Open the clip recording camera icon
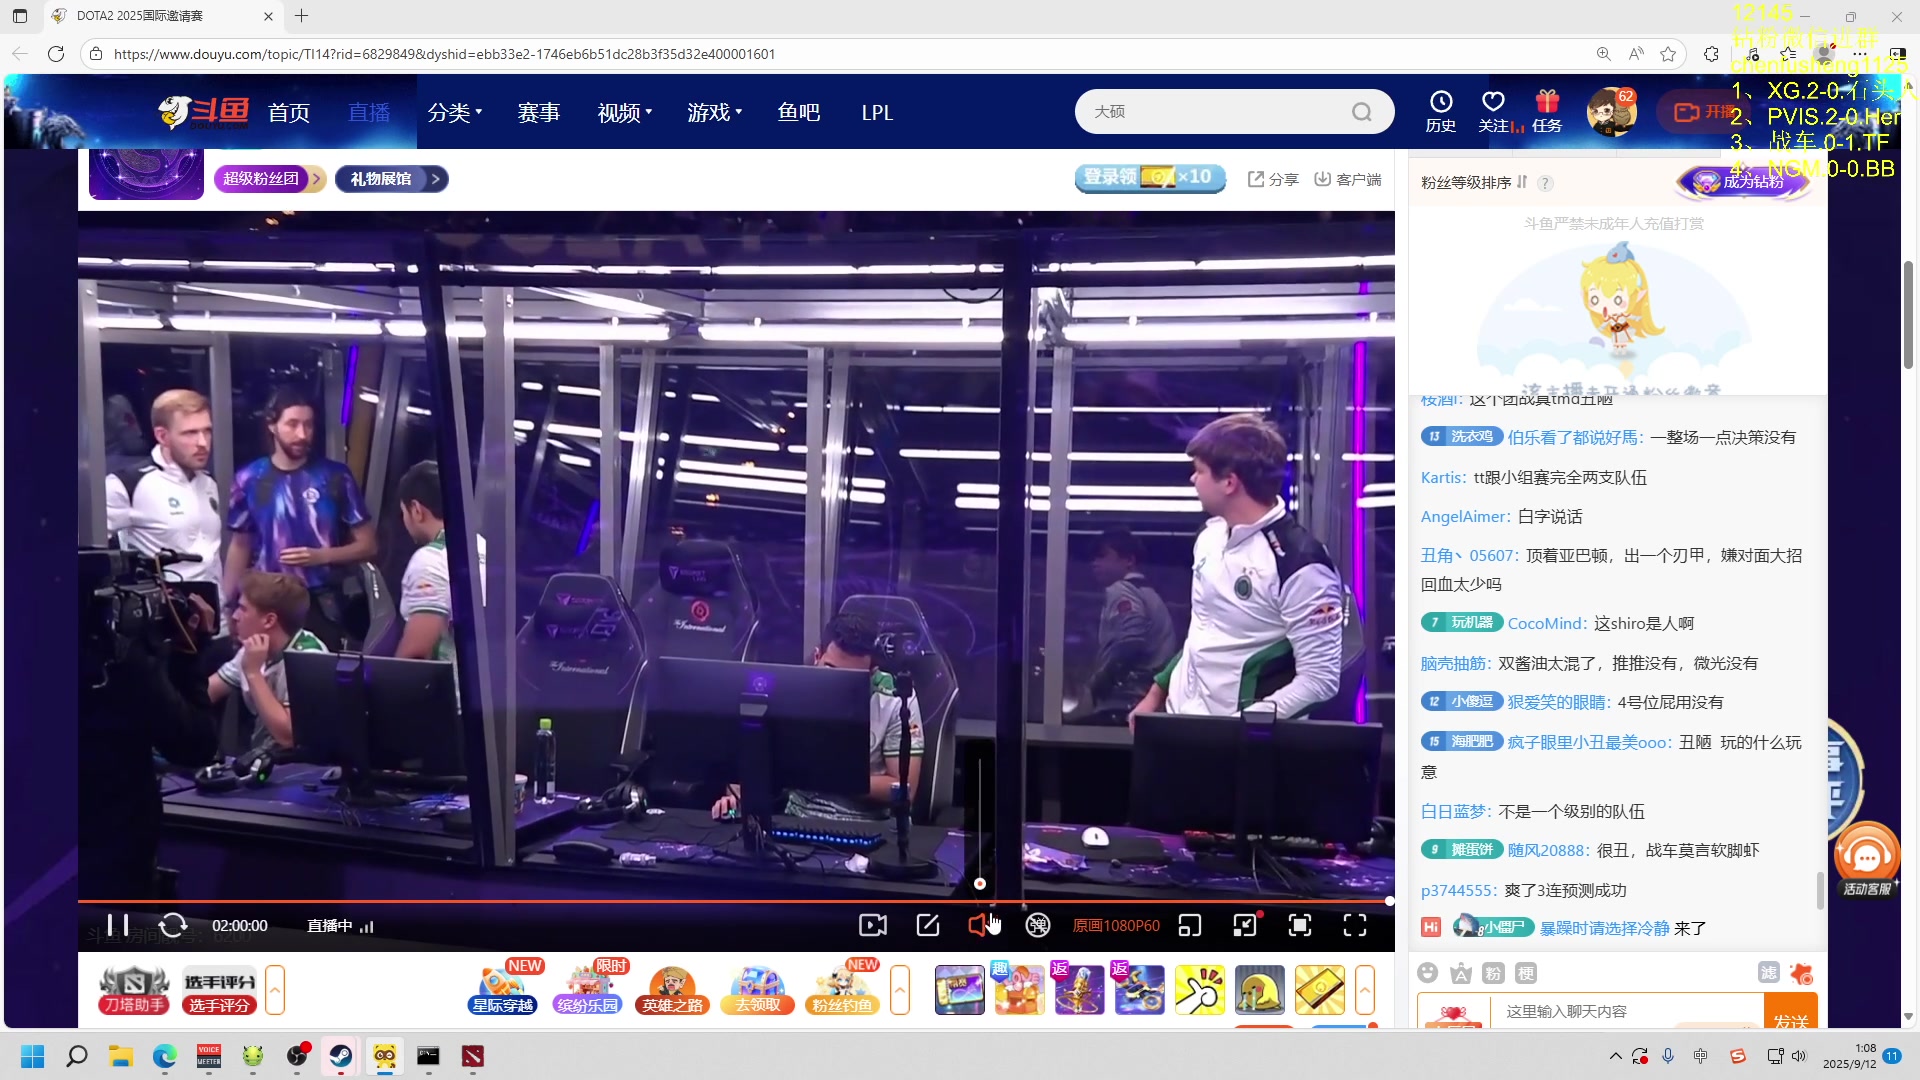This screenshot has height=1080, width=1920. click(x=873, y=925)
